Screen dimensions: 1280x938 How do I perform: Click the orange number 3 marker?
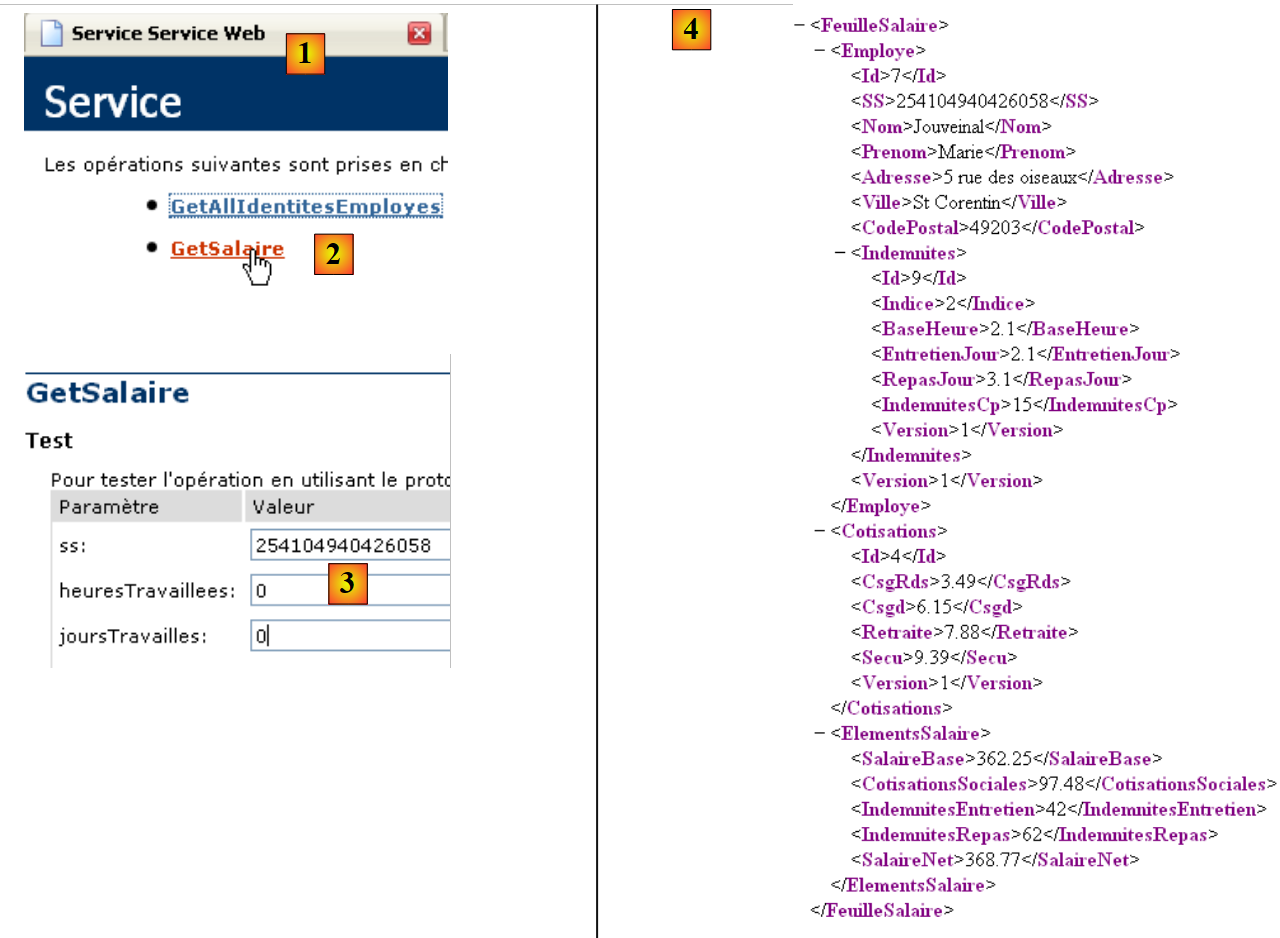347,584
